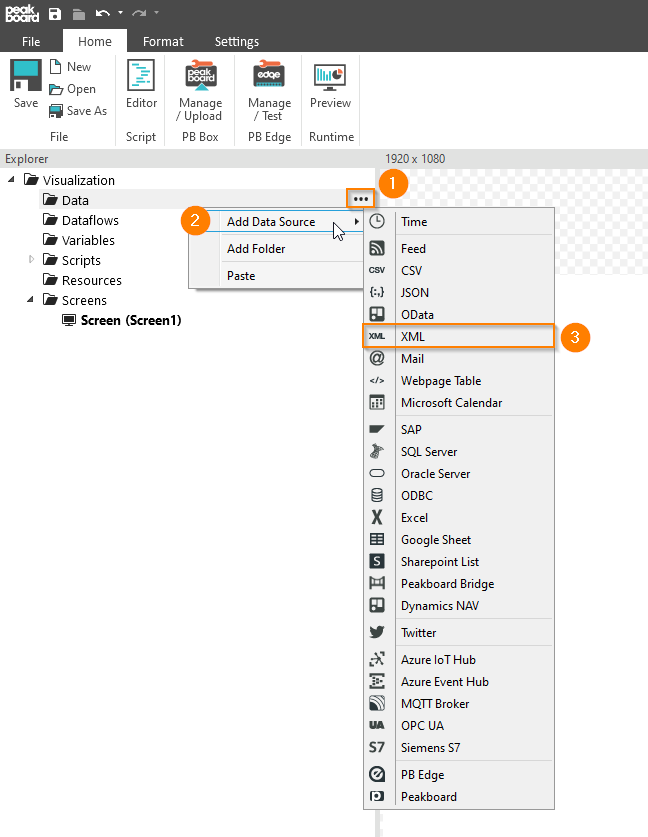
Task: Expand the Scripts tree node
Action: 31,259
